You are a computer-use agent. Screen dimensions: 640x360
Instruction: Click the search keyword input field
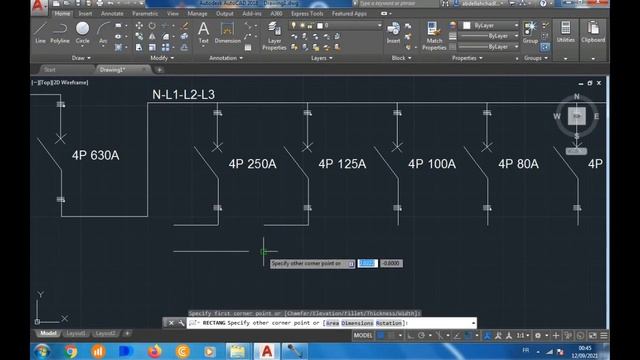pyautogui.click(x=397, y=3)
